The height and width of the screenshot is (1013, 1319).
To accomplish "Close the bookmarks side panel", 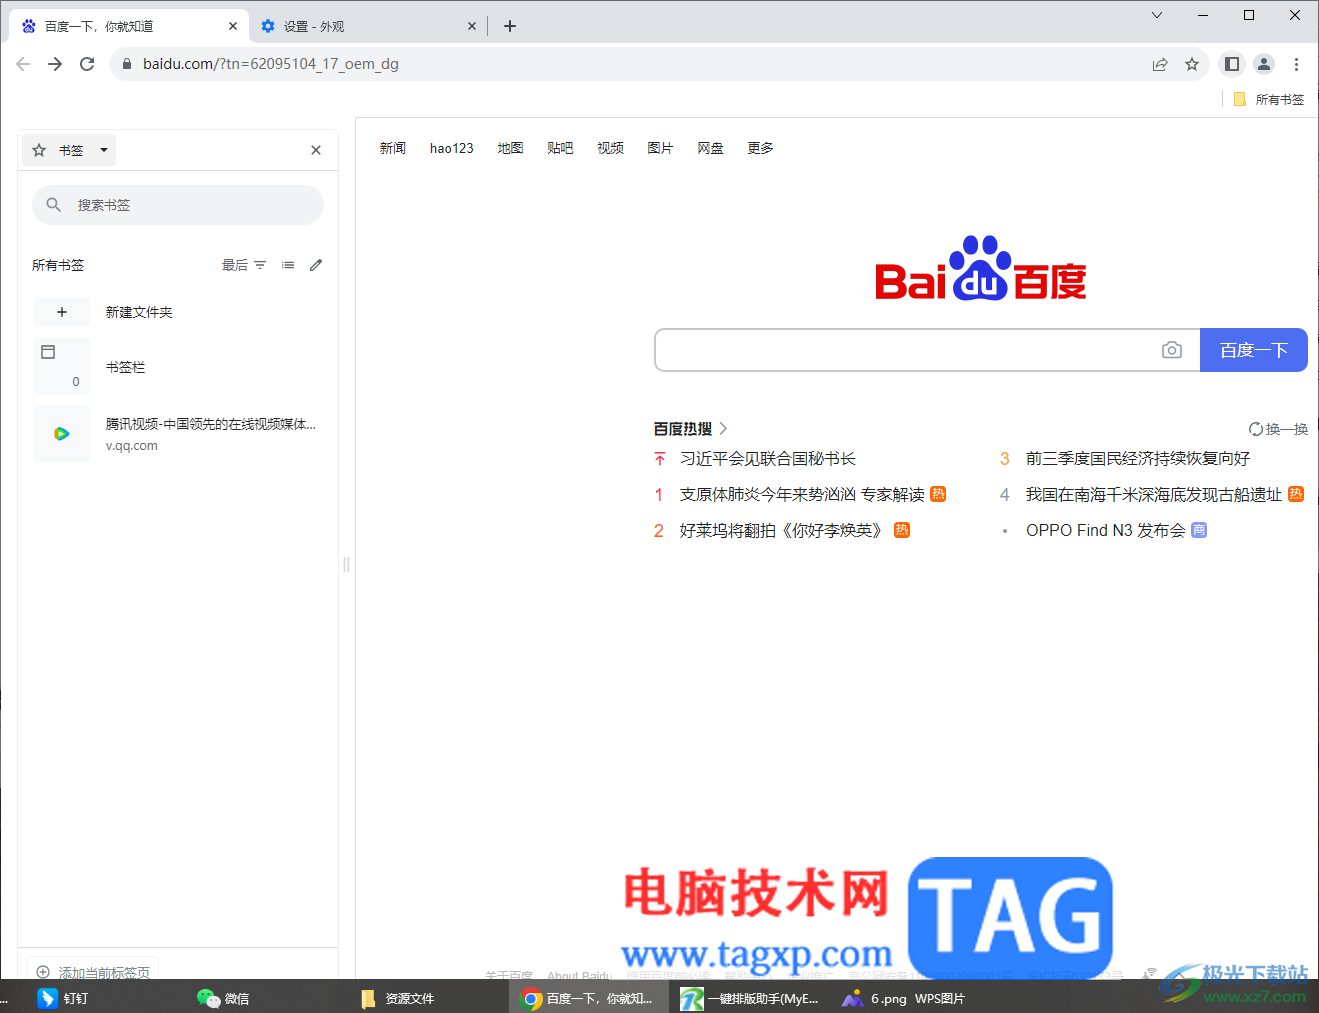I will (x=316, y=150).
